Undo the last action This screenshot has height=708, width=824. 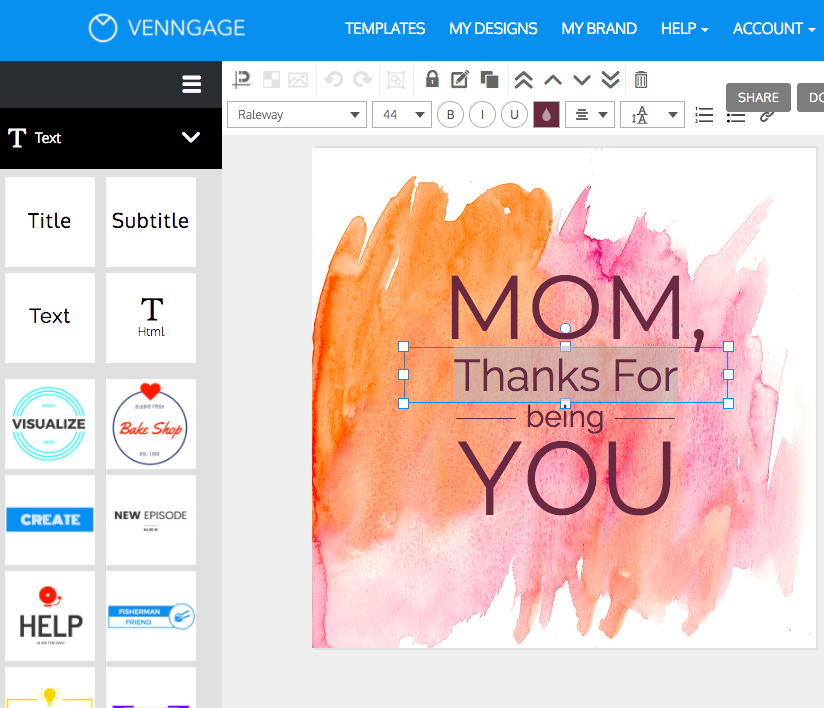(x=333, y=80)
